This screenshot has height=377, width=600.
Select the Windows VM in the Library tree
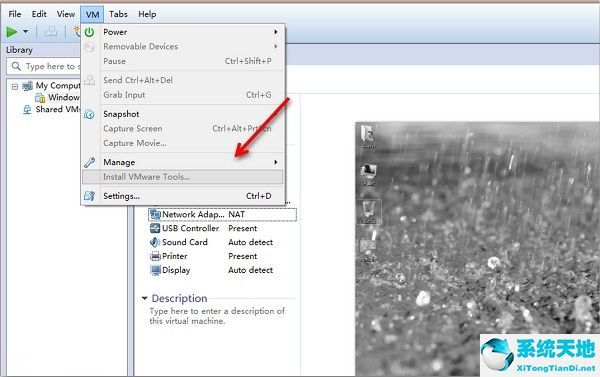(x=64, y=98)
